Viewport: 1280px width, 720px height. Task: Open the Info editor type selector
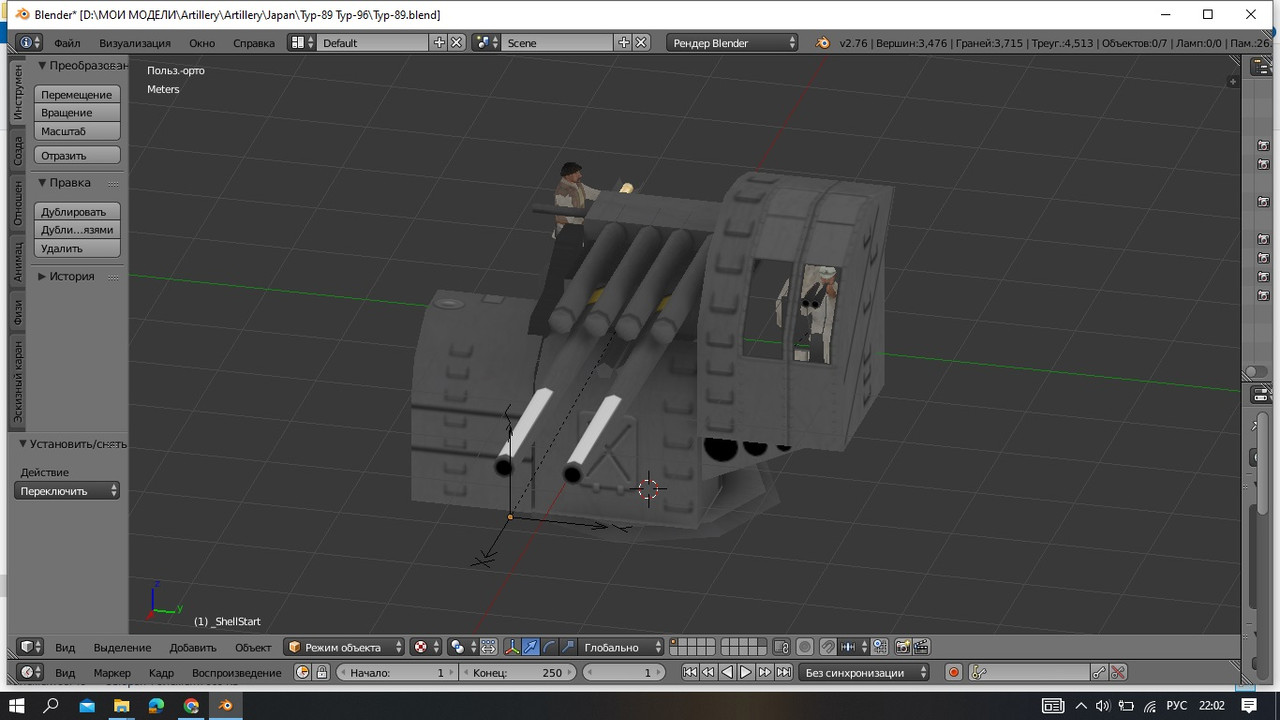pyautogui.click(x=30, y=43)
